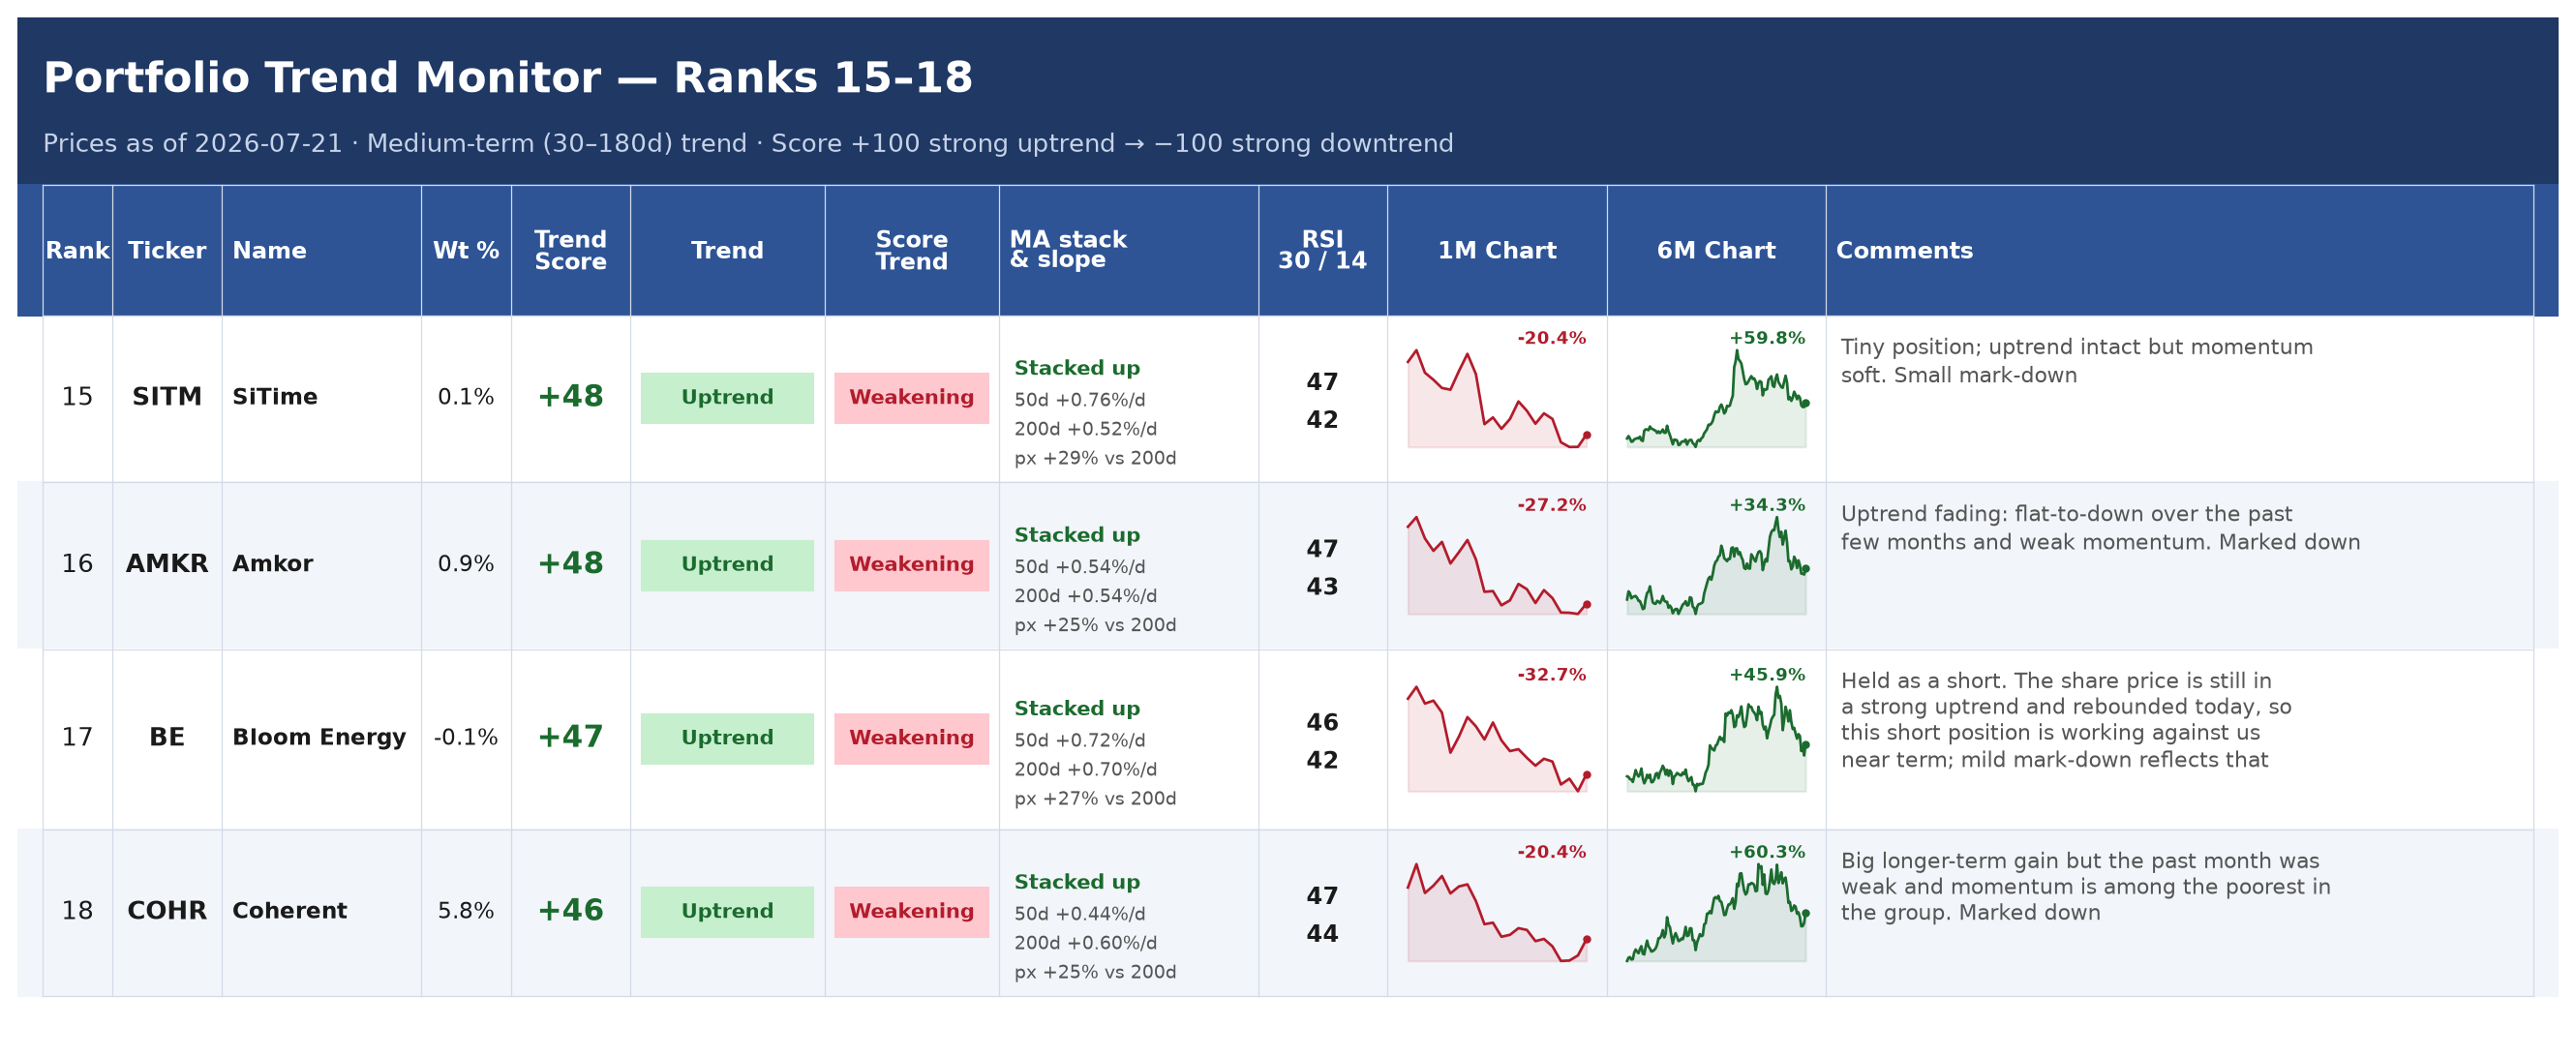Click the RSI 14 value 43 for AMKR

coord(1322,586)
